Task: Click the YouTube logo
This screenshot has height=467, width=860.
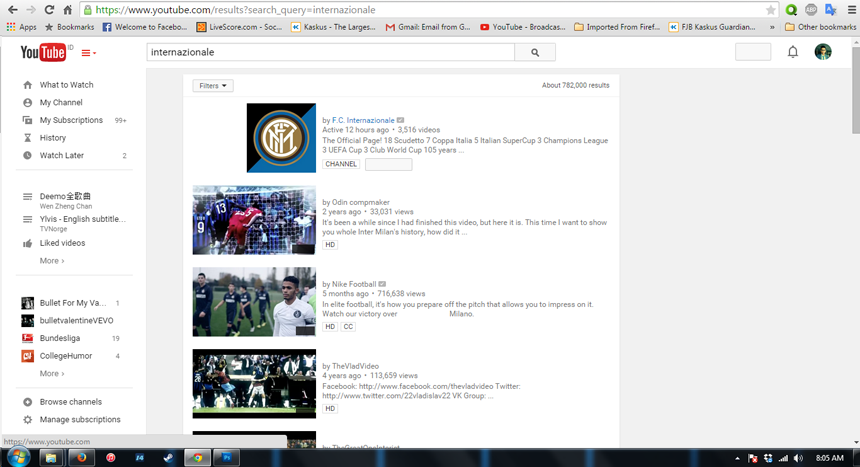Action: coord(43,52)
